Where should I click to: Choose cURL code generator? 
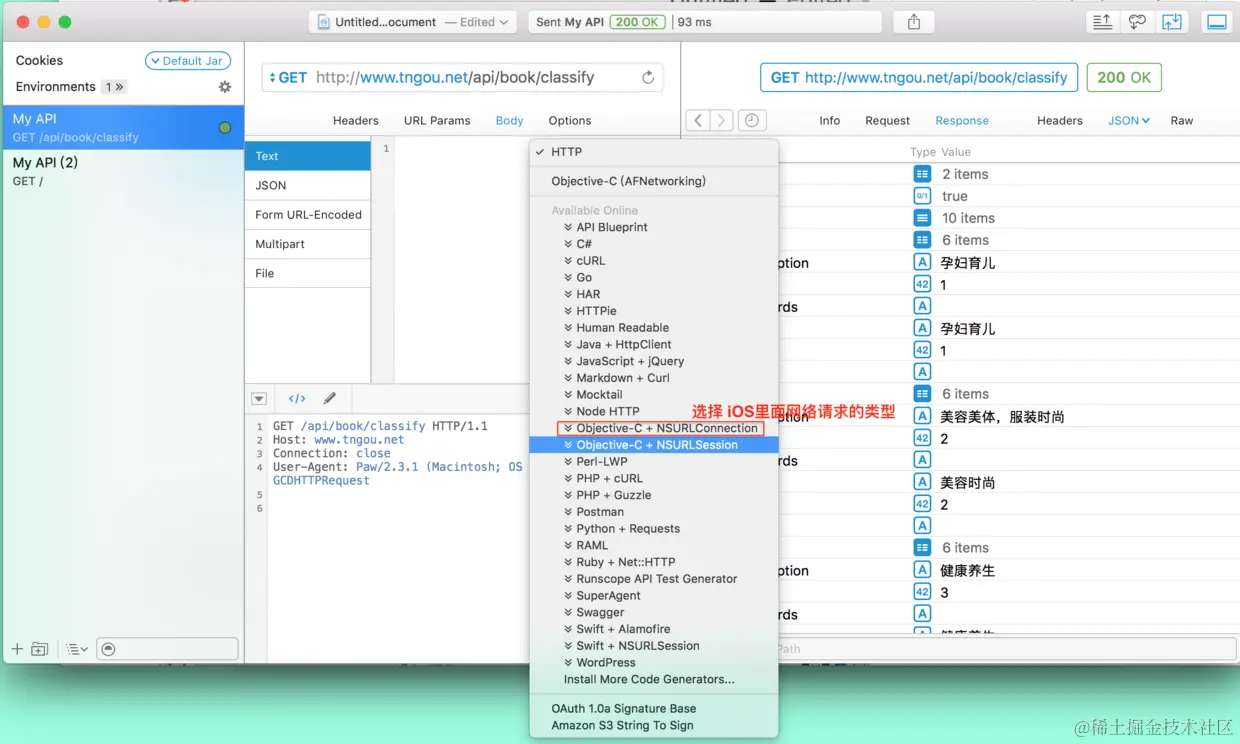(x=654, y=261)
